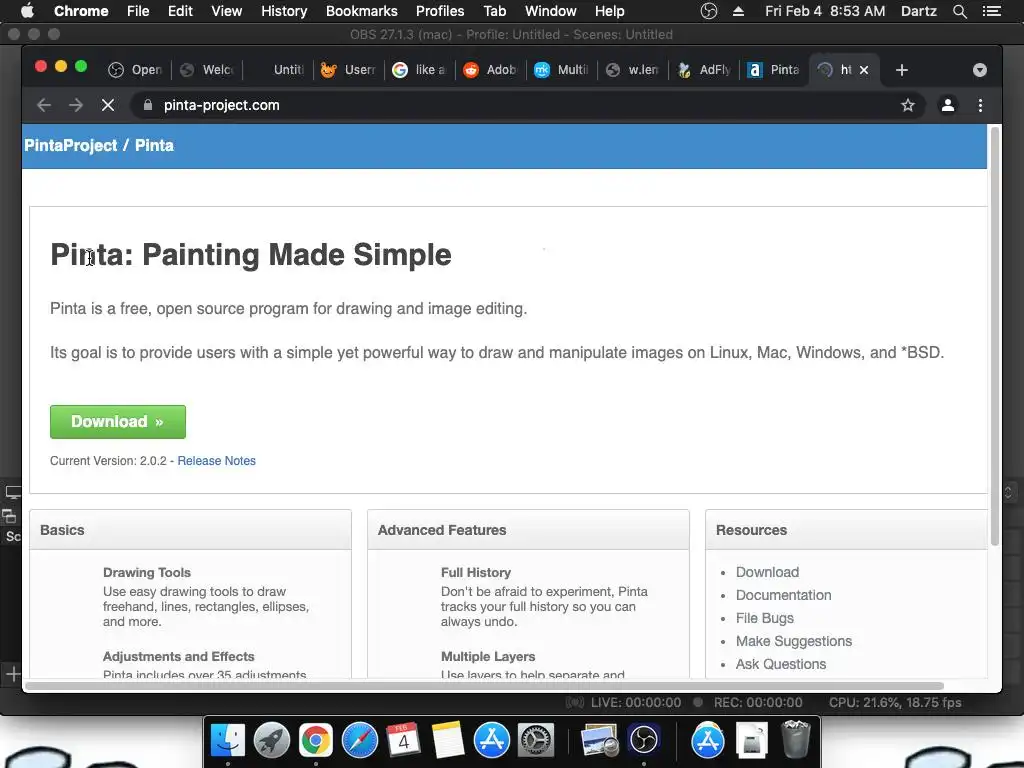
Task: Open the Edit menu
Action: pos(180,11)
